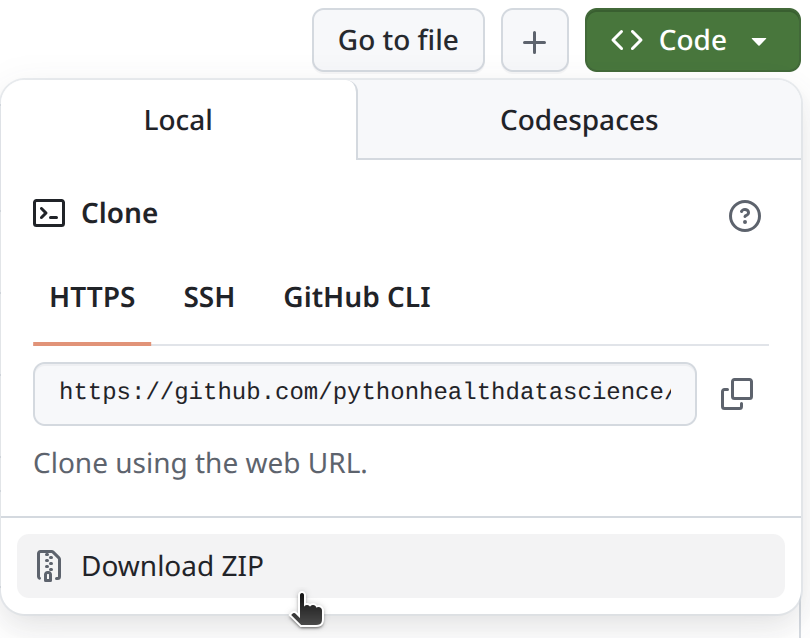
Task: Click the 'Clone using the web URL' text
Action: coord(200,464)
